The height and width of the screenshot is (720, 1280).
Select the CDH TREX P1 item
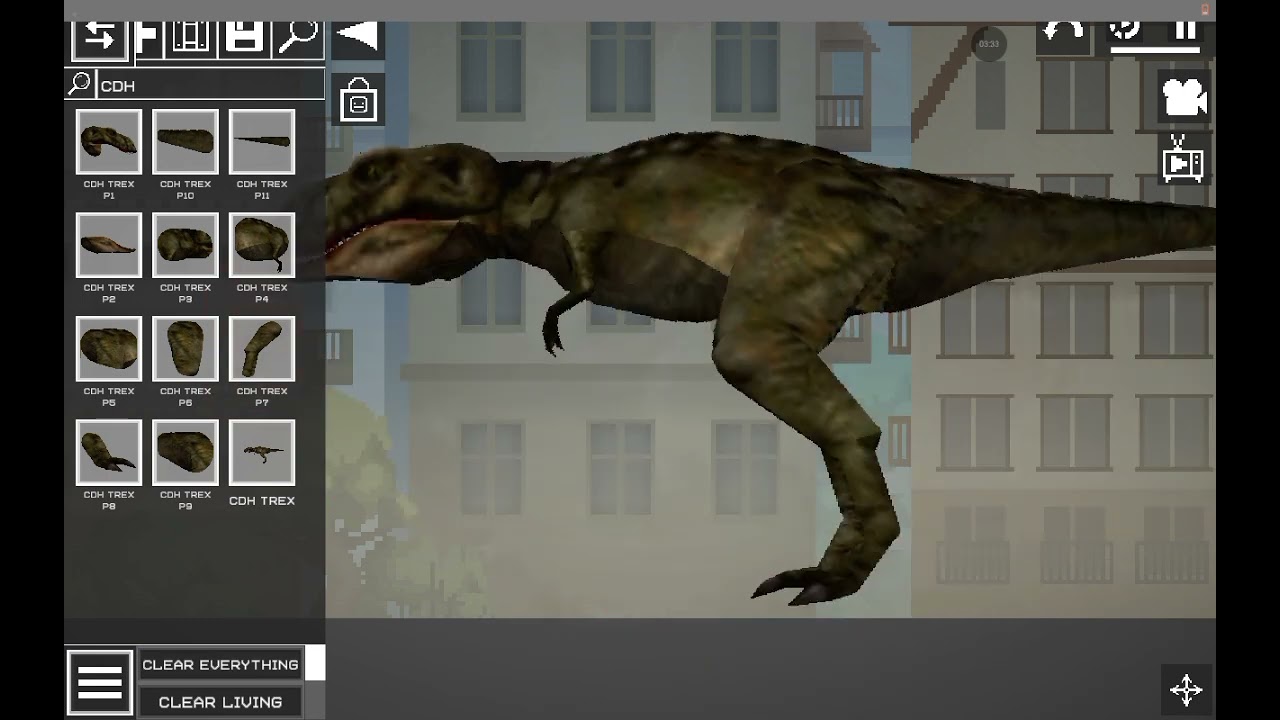pyautogui.click(x=109, y=142)
